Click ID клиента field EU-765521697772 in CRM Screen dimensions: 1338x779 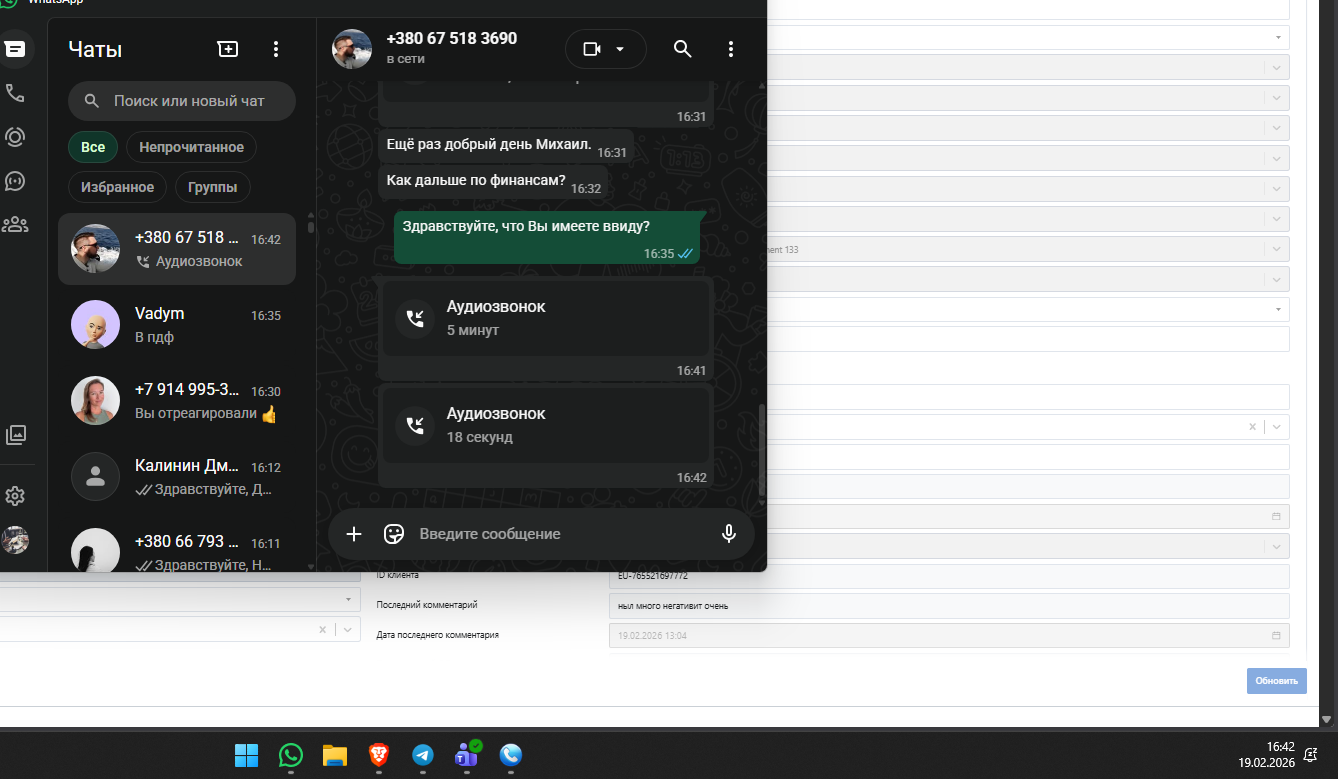949,576
